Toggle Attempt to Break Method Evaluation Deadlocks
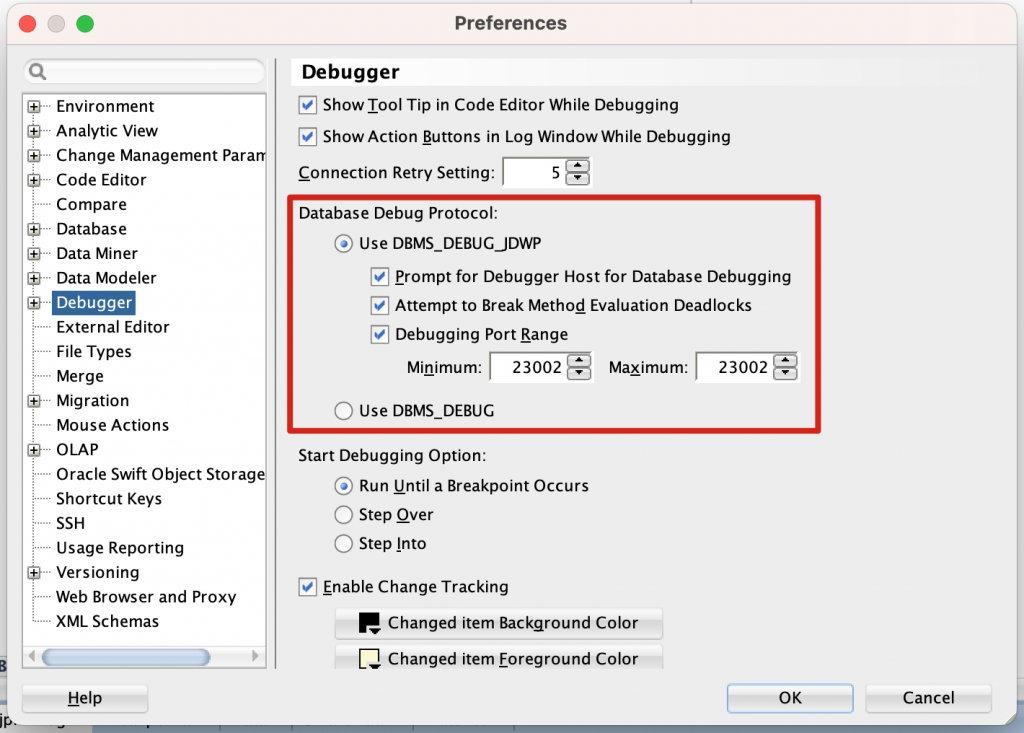 (x=379, y=306)
